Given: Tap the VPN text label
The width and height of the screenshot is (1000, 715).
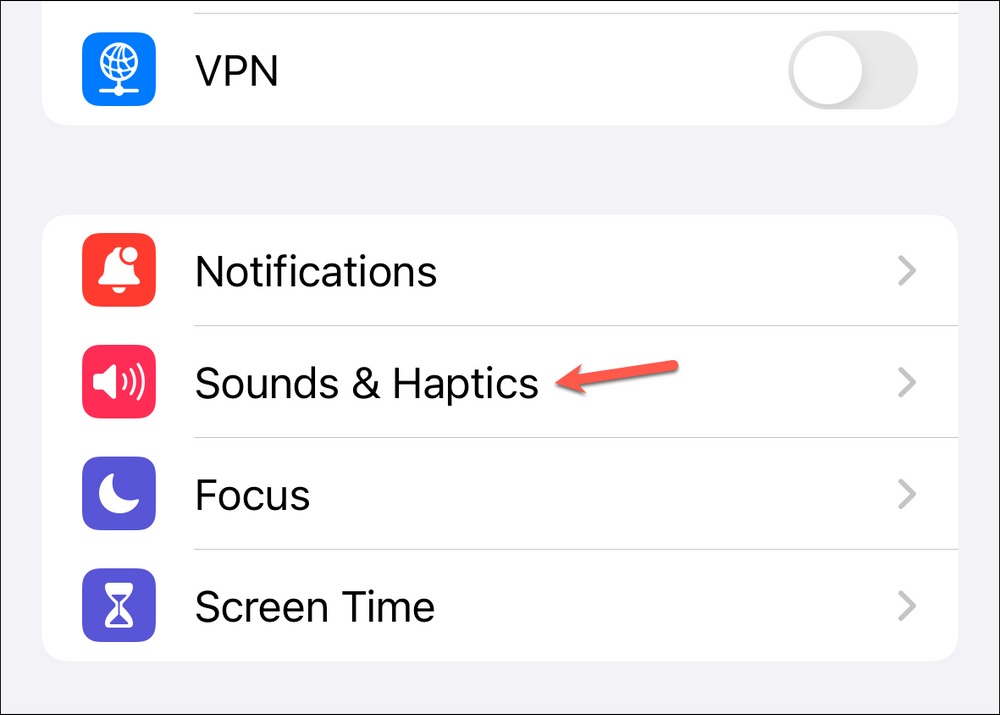Looking at the screenshot, I should (x=237, y=70).
